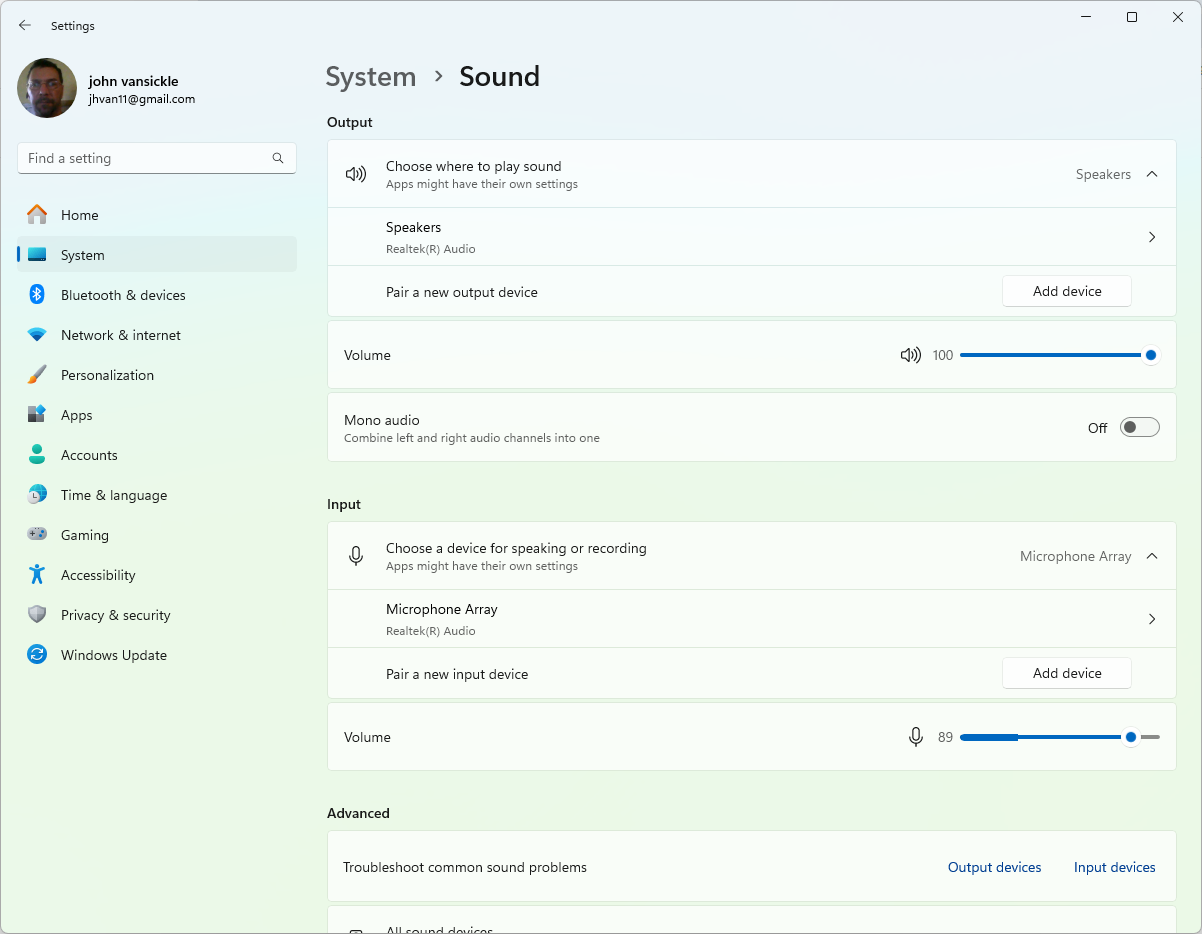Click the account email jhvan11@gmail.com
This screenshot has height=934, width=1202.
click(x=142, y=99)
